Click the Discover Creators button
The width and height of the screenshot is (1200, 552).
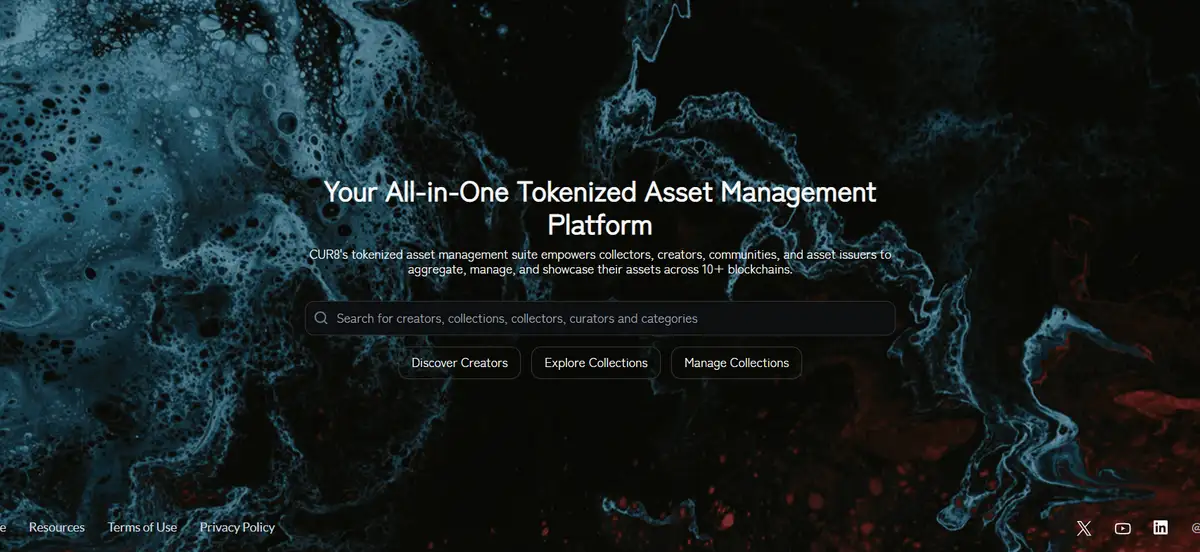[459, 363]
